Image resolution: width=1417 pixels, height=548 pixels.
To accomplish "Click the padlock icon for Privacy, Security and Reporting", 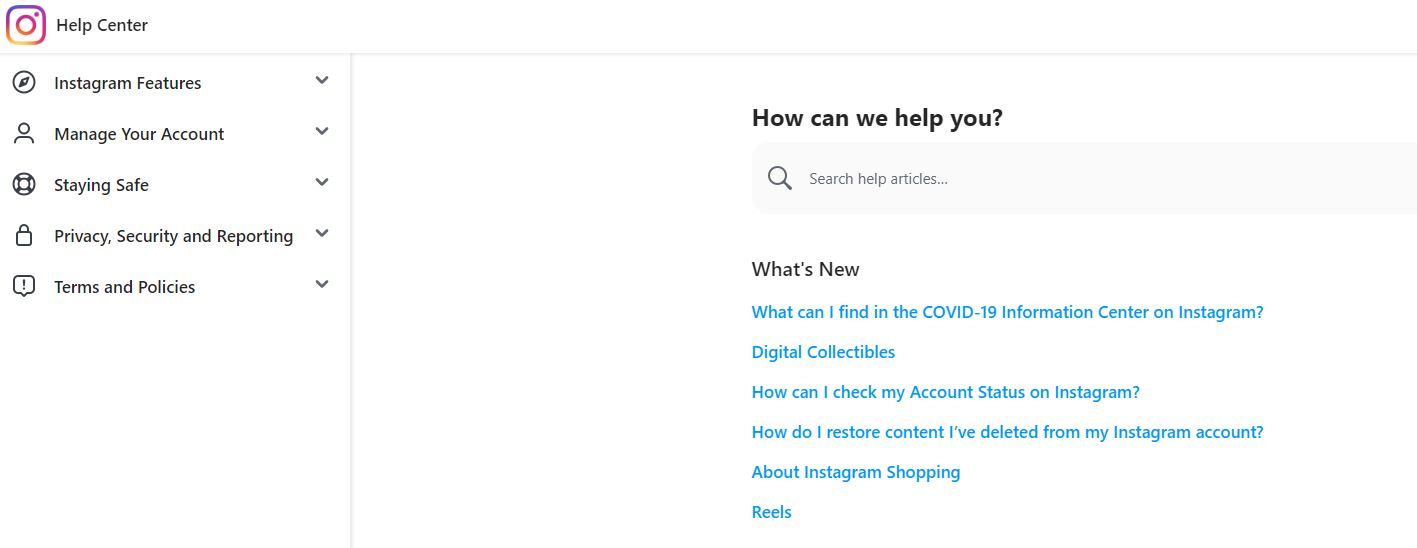I will pos(24,236).
